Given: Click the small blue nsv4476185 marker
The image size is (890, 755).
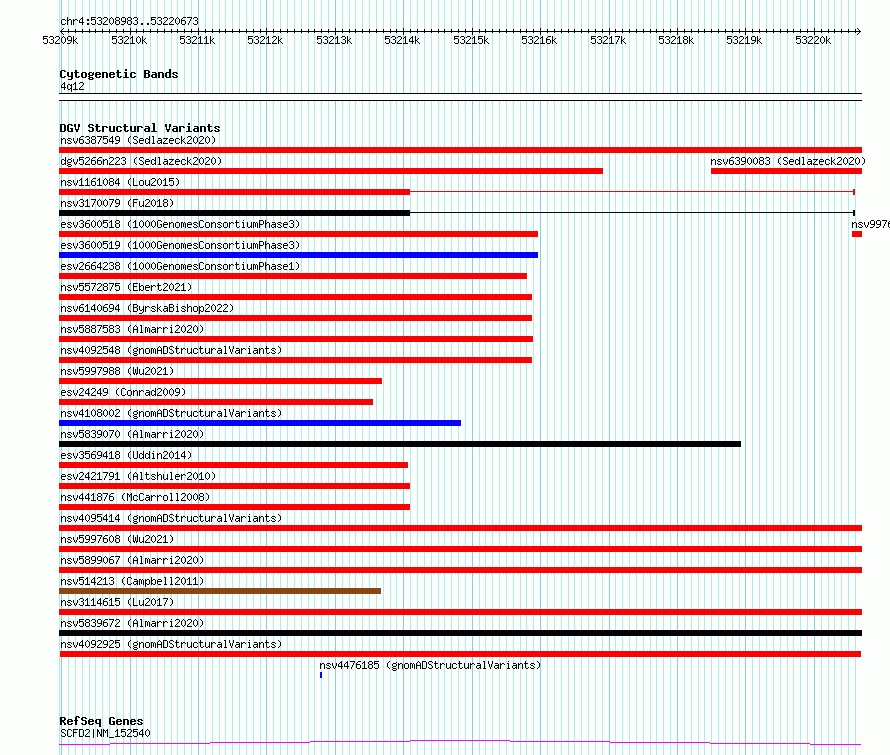Looking at the screenshot, I should (x=321, y=675).
